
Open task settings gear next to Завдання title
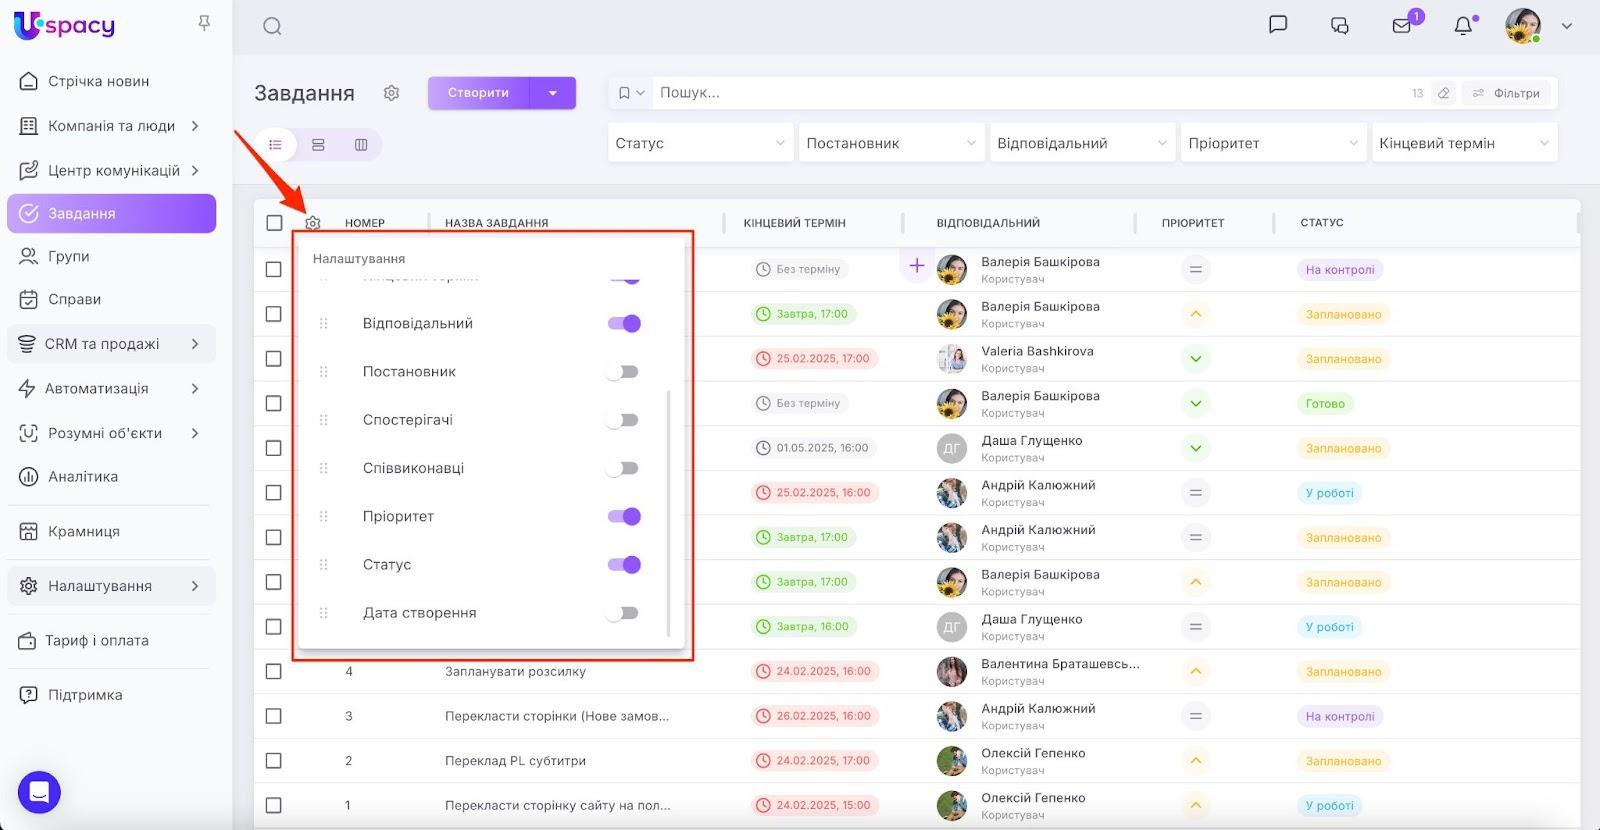(391, 93)
